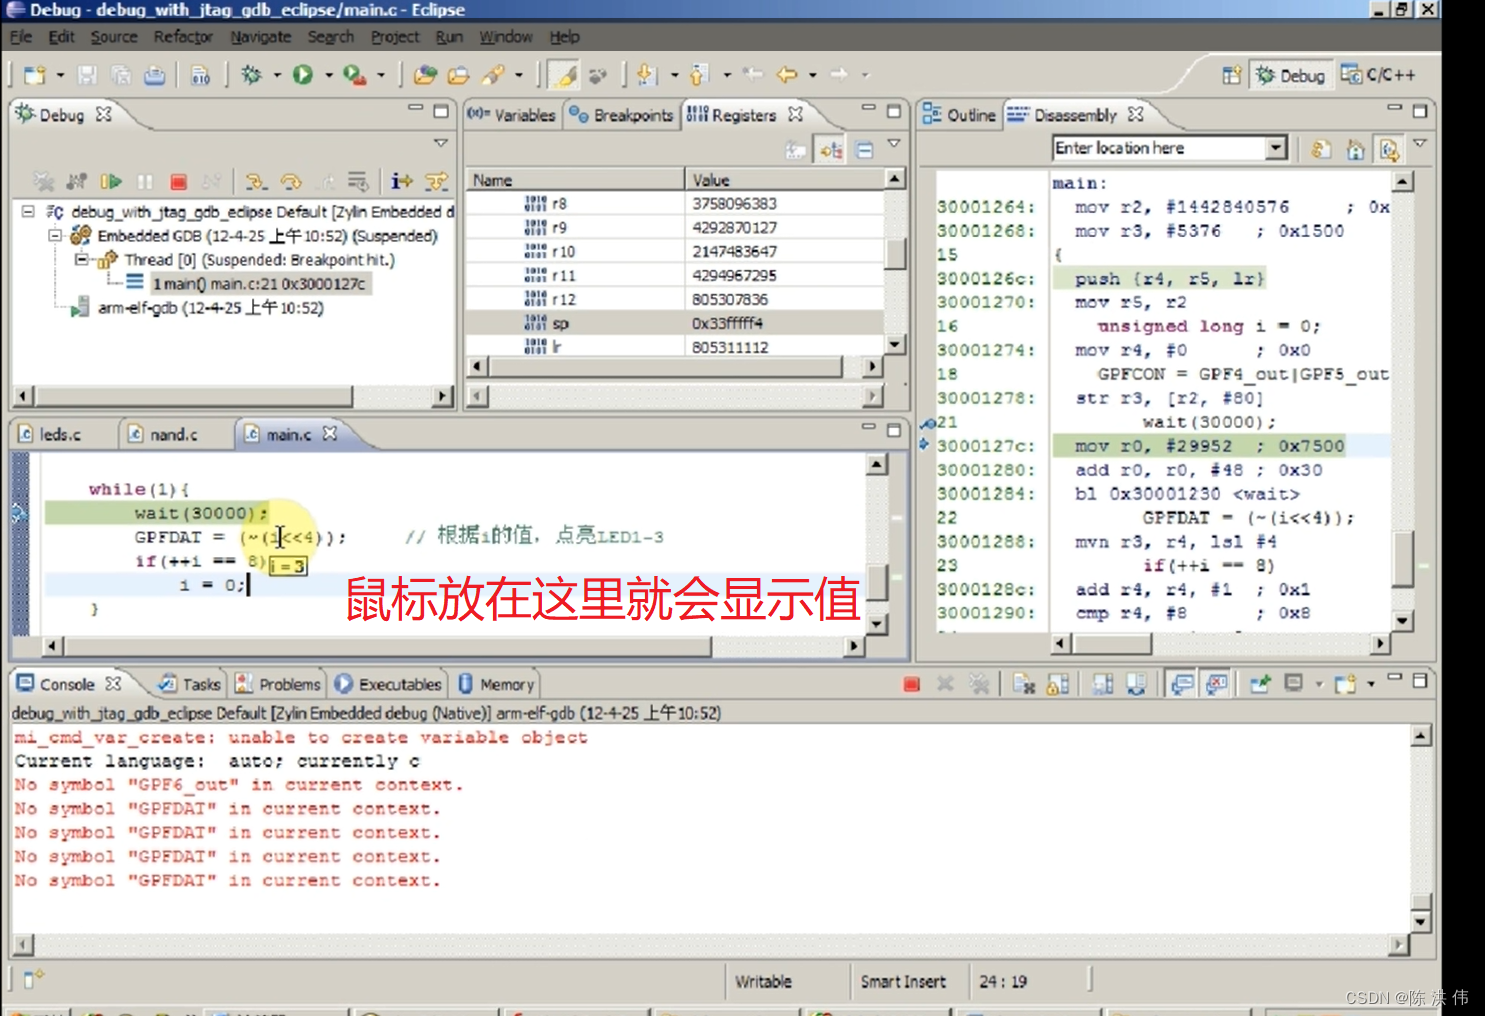Click the Home icon in Disassembly view
Viewport: 1485px width, 1016px height.
1355,150
